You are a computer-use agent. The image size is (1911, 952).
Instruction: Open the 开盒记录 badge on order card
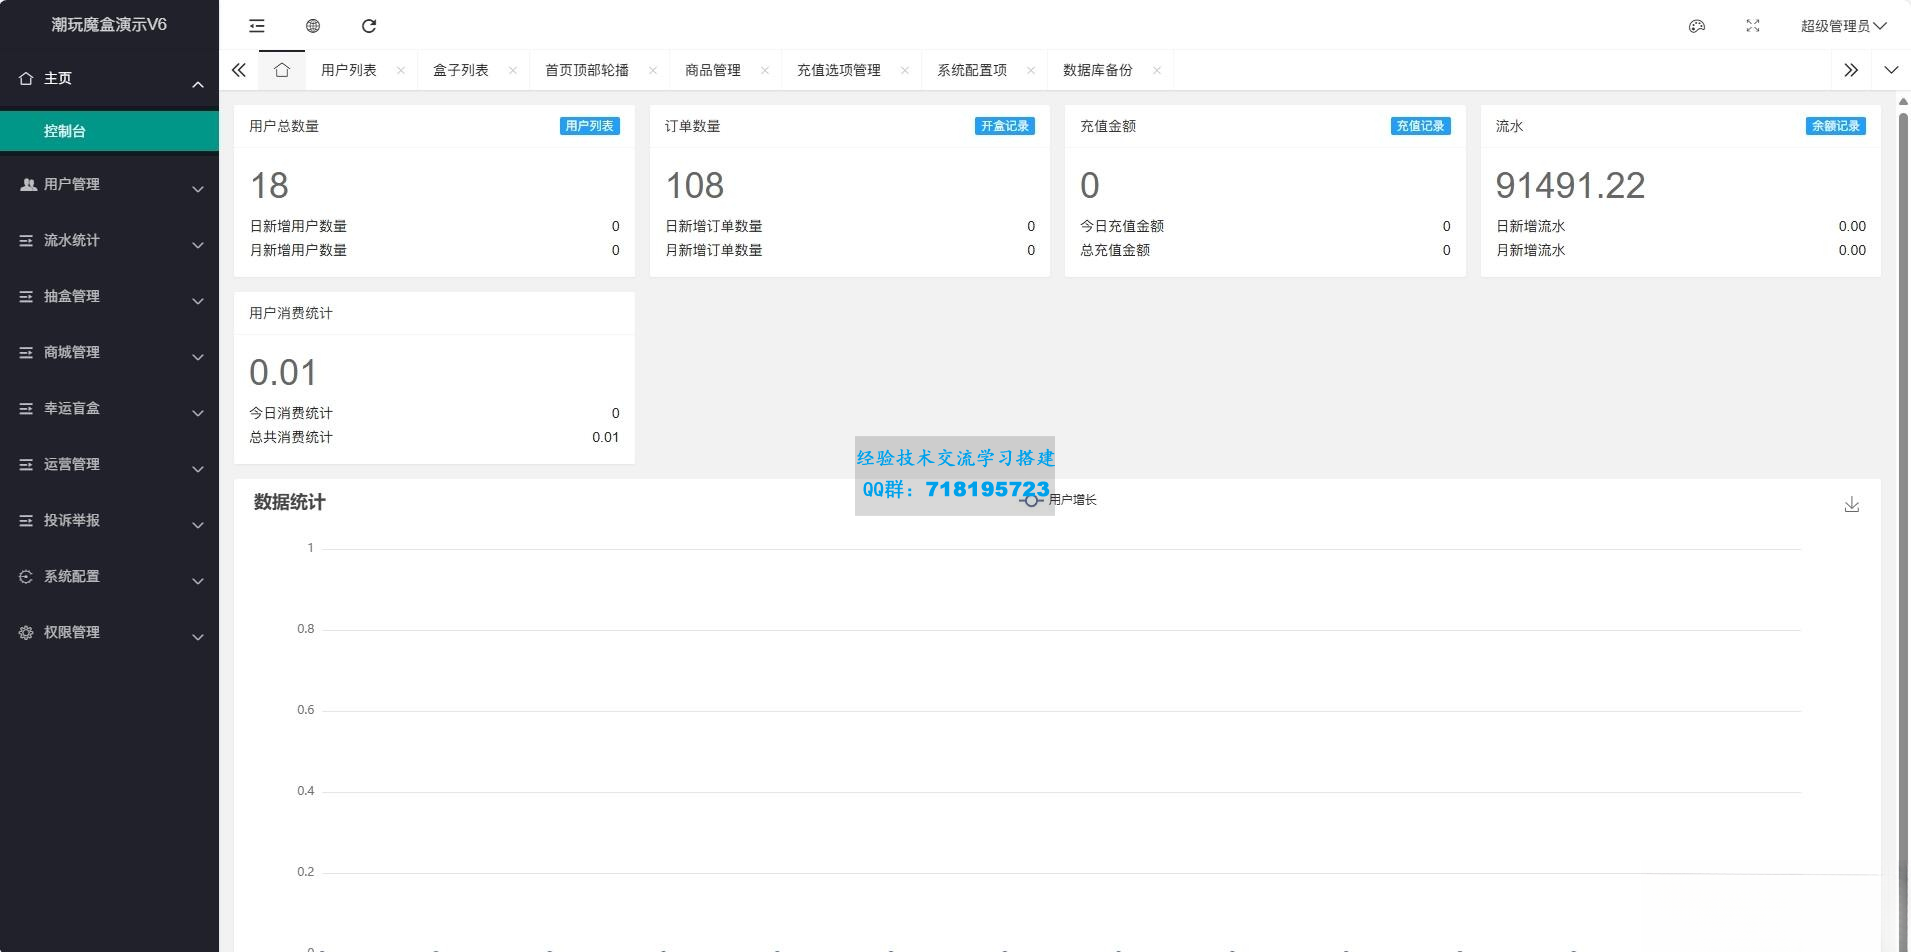(1005, 126)
